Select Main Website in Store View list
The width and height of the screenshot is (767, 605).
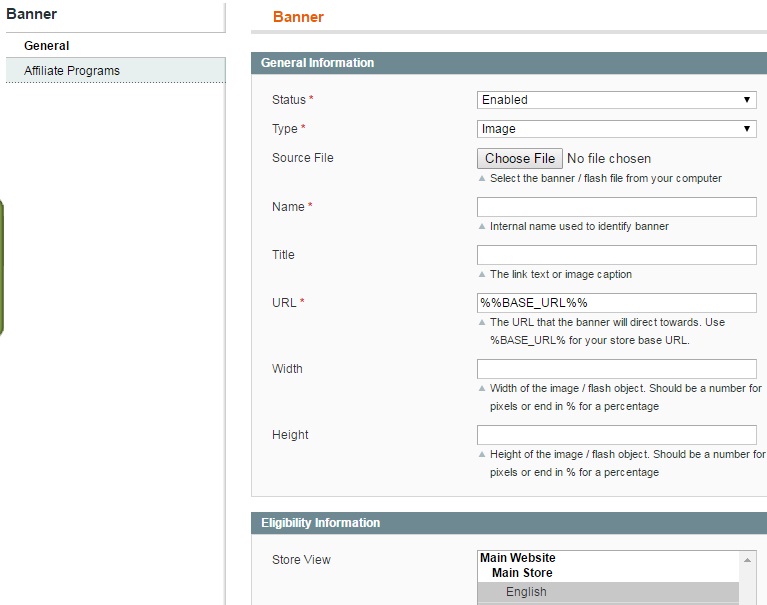(x=517, y=558)
